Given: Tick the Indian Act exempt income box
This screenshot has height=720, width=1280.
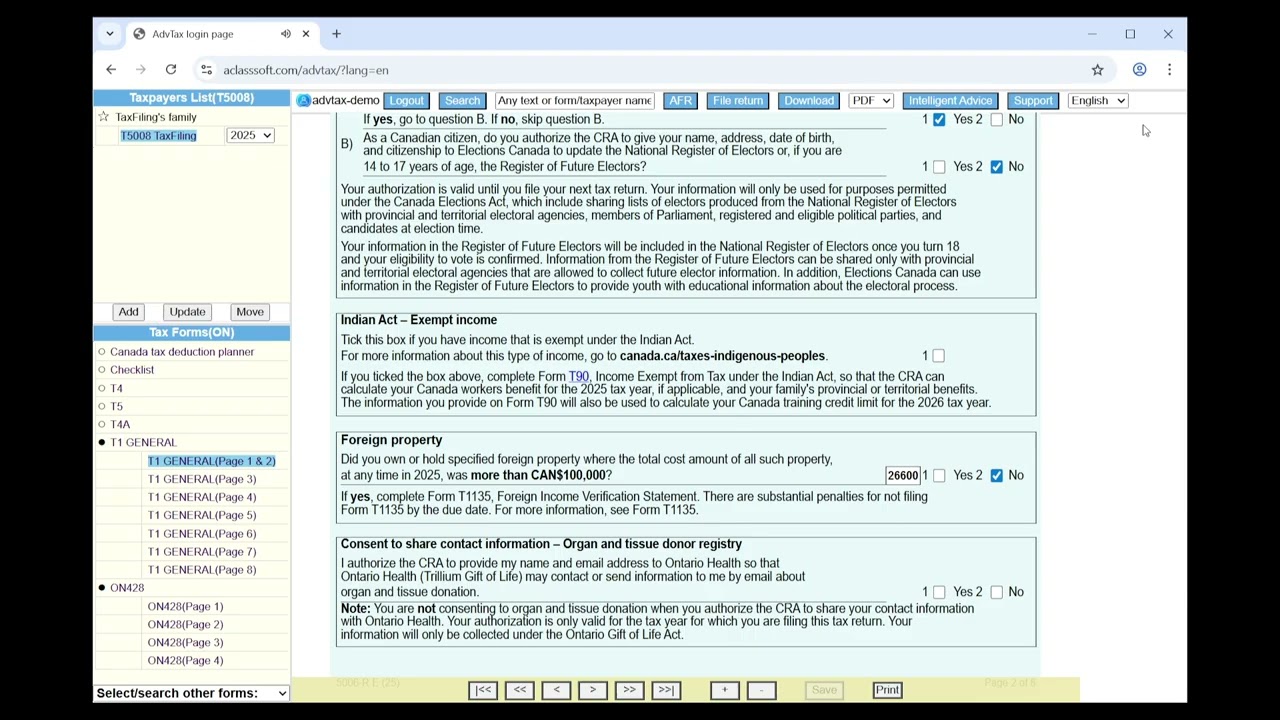Looking at the screenshot, I should coord(939,356).
